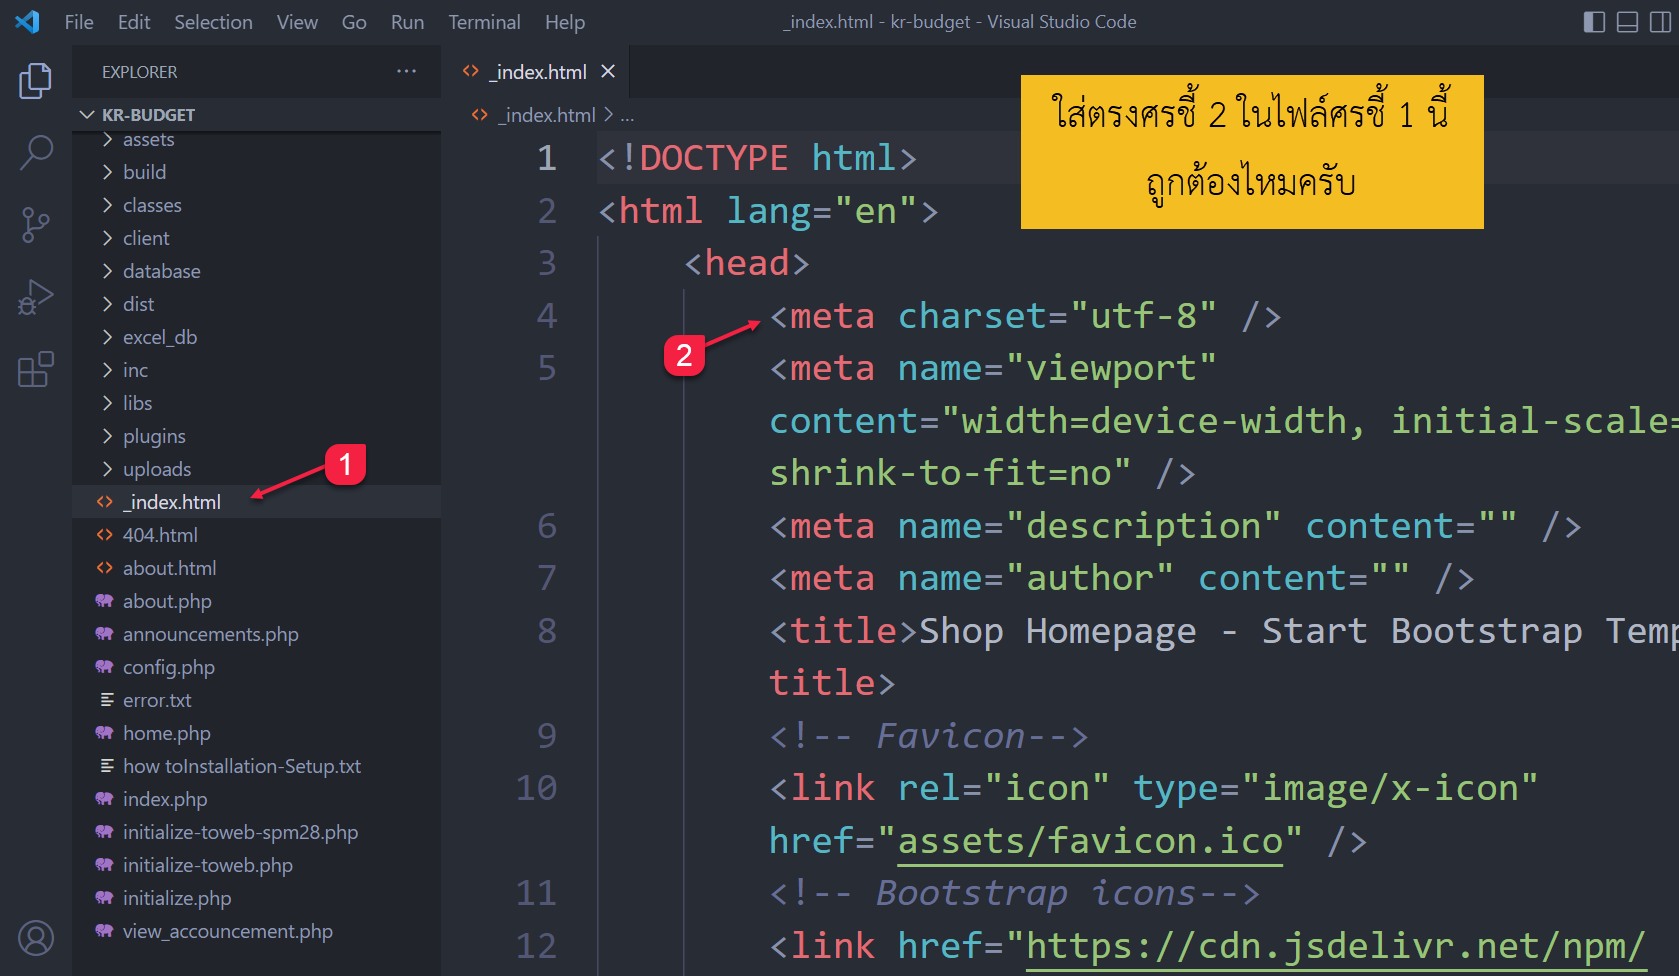Open the Run and Debug view icon
The height and width of the screenshot is (976, 1679).
point(36,297)
